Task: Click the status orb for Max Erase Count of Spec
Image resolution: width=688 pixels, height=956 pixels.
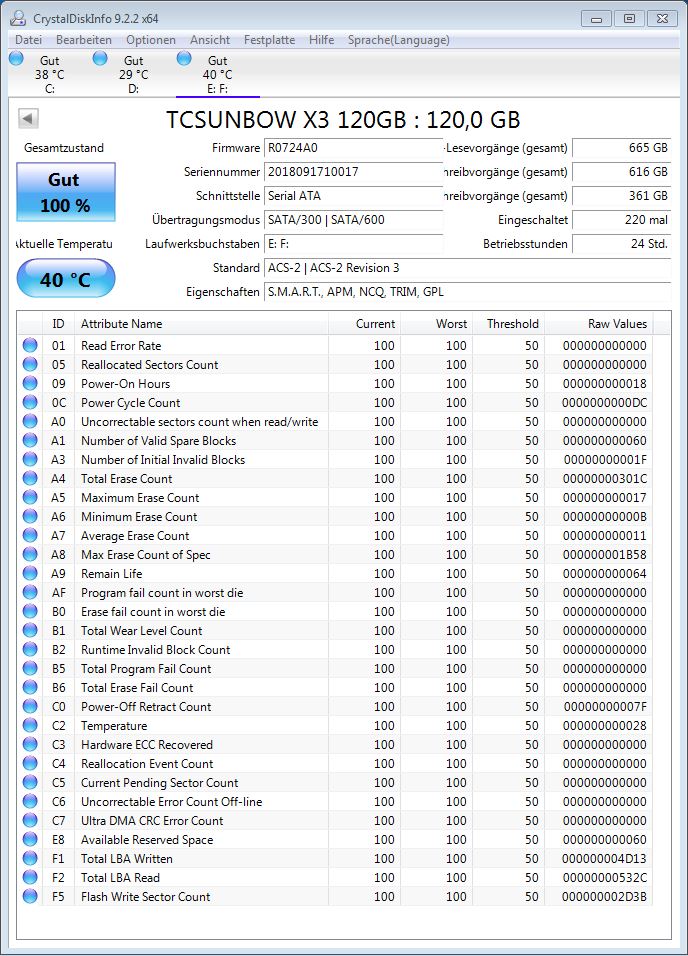Action: coord(30,554)
